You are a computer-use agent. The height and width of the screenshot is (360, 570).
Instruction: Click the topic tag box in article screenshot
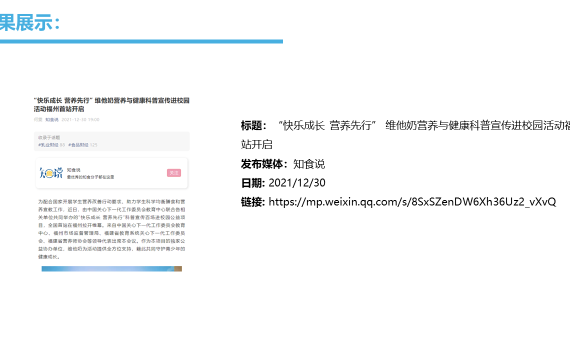point(112,141)
